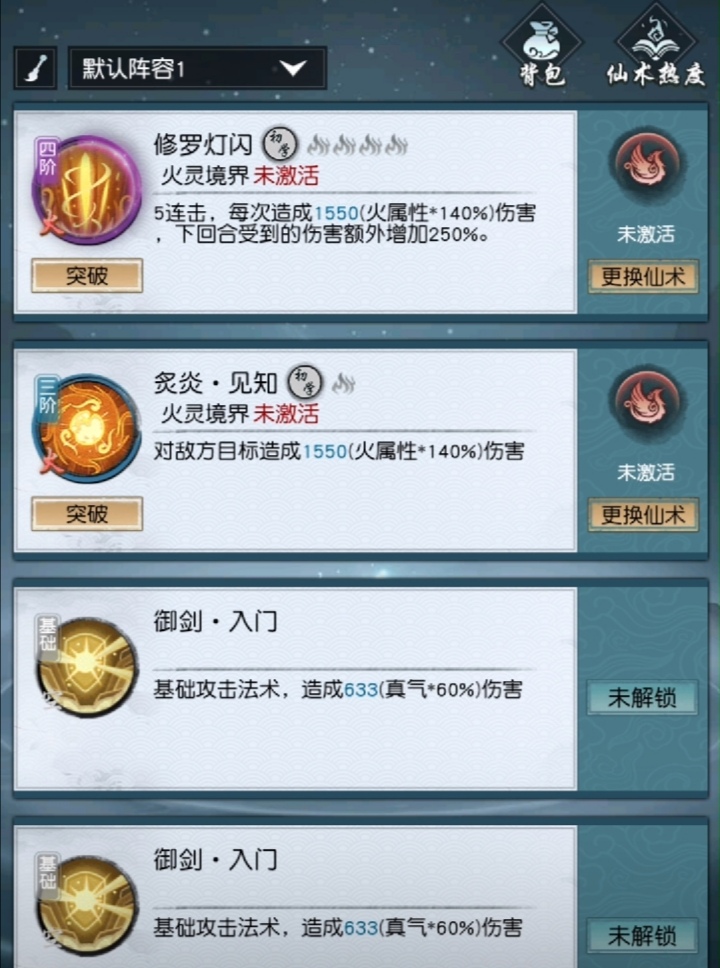Tap the 初学 badge next to 炙炎·见知
The height and width of the screenshot is (968, 720).
click(x=304, y=382)
